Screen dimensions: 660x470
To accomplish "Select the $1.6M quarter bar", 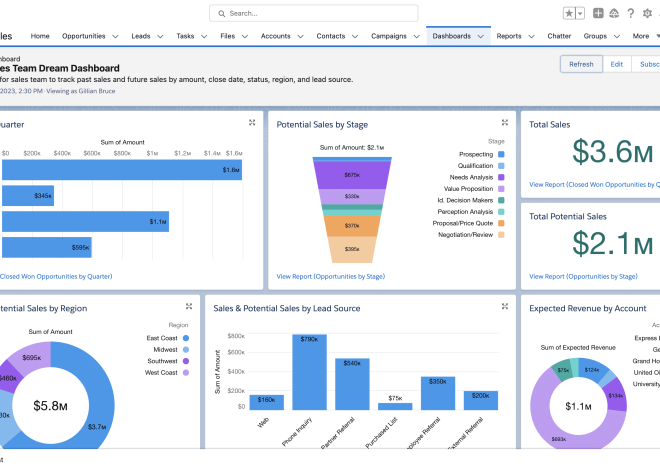I will coord(122,170).
